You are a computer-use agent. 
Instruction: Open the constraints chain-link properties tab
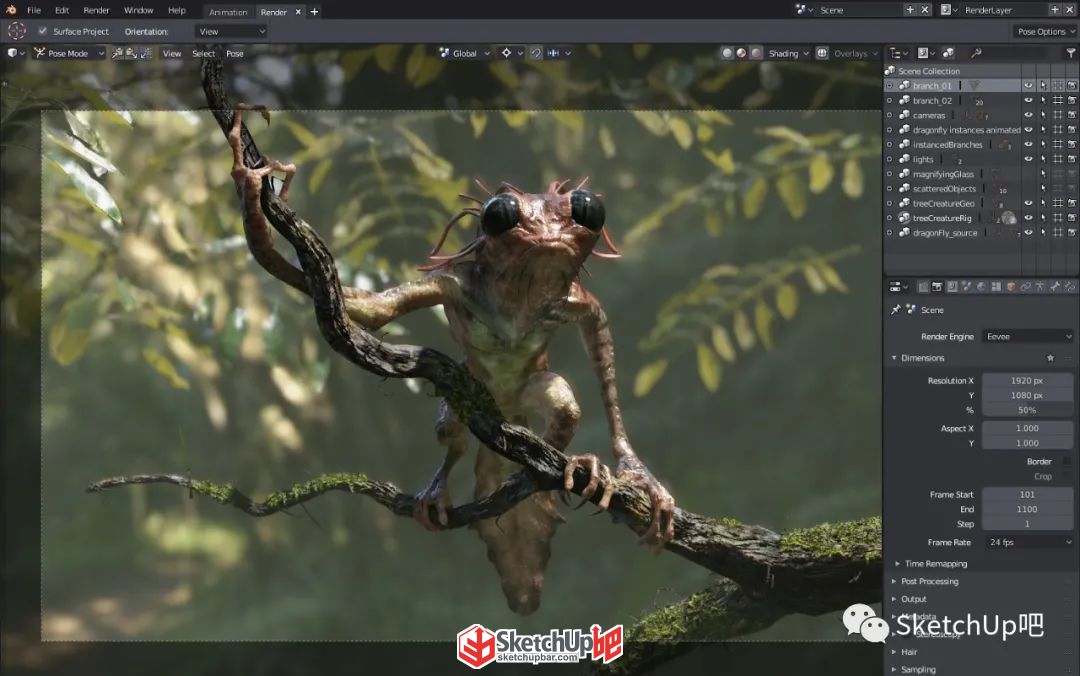(1026, 287)
